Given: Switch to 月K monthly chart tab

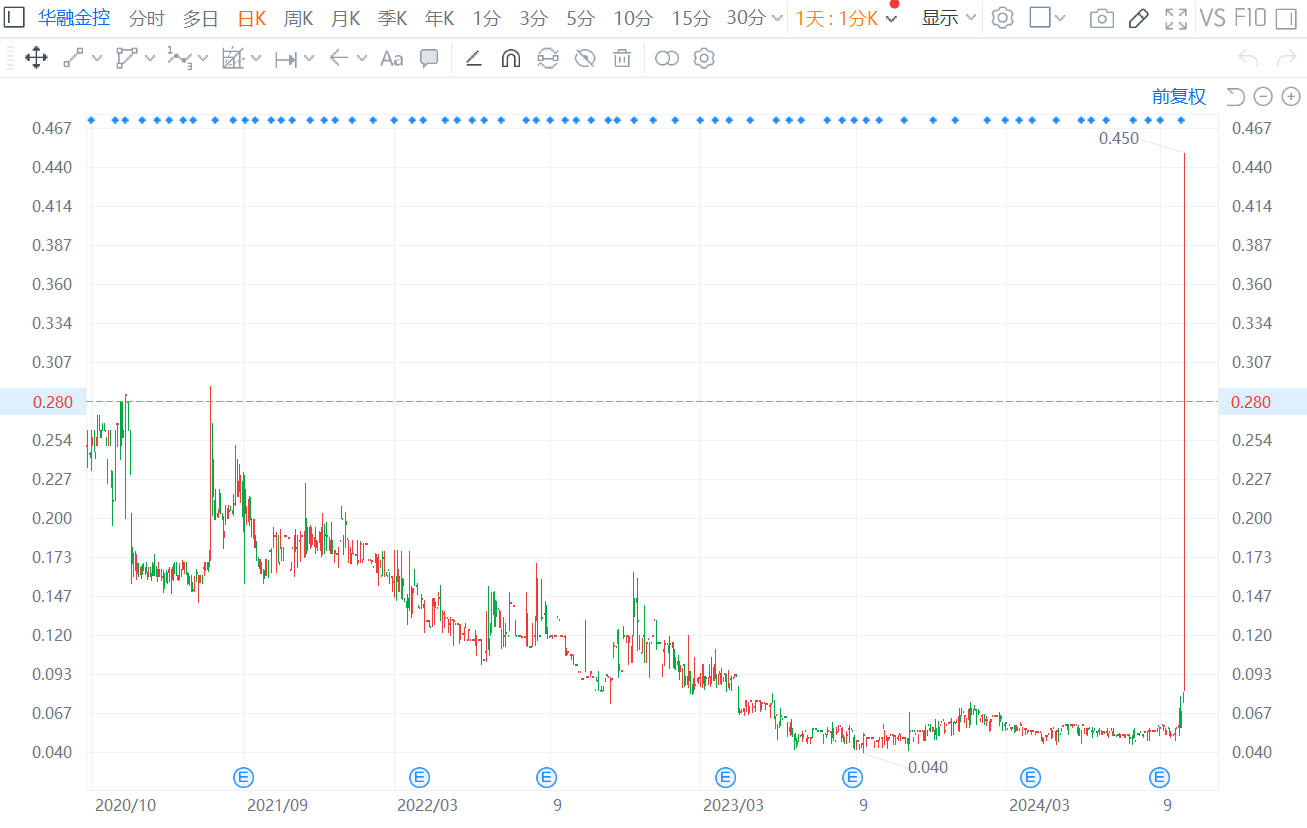Looking at the screenshot, I should 346,18.
